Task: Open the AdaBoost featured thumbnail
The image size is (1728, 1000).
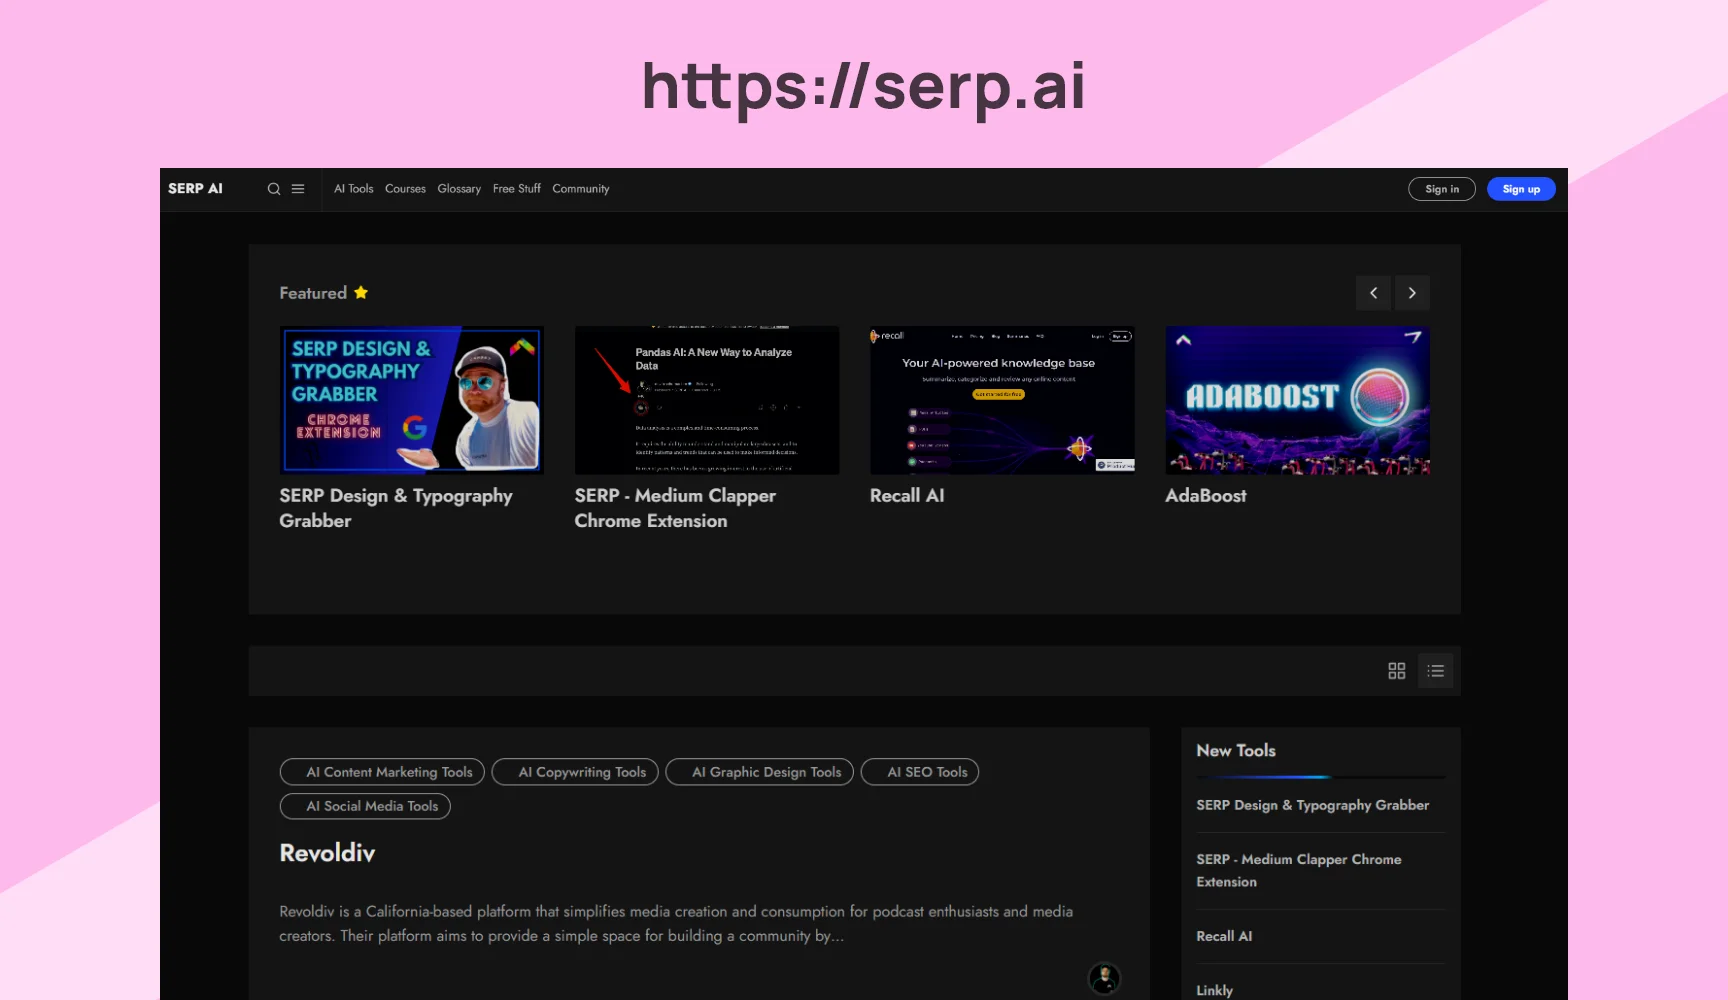Action: tap(1297, 400)
